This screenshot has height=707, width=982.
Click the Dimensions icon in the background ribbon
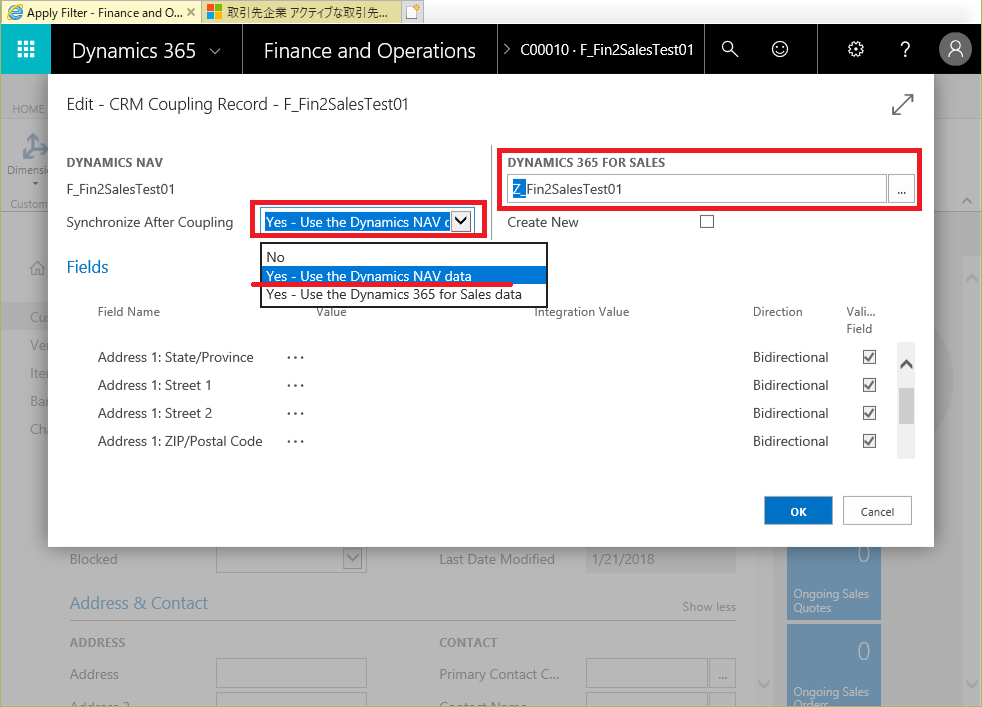pyautogui.click(x=33, y=147)
